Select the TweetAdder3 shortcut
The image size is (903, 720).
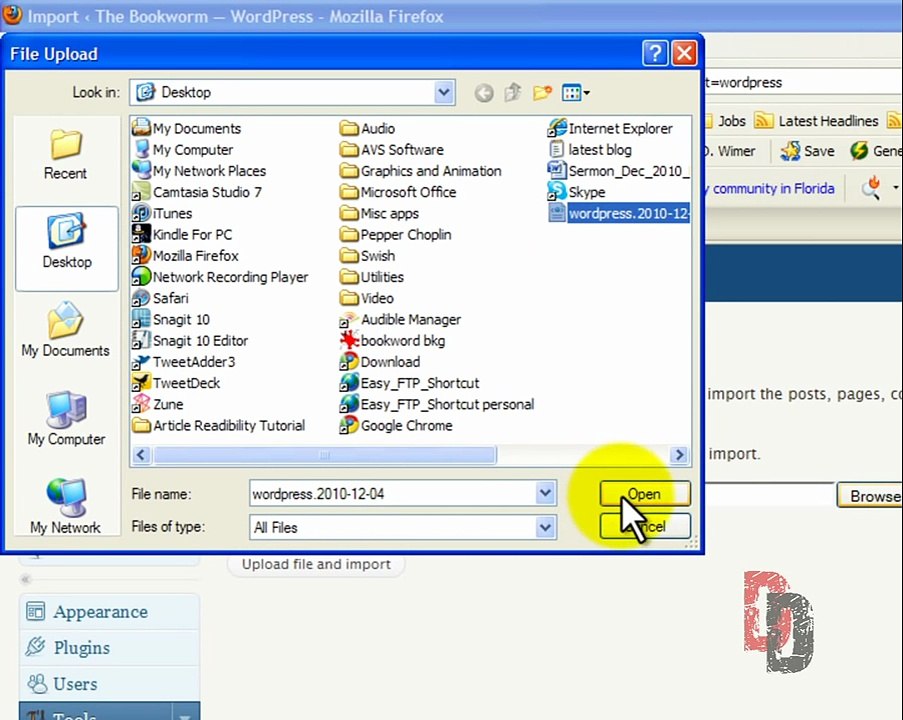184,362
